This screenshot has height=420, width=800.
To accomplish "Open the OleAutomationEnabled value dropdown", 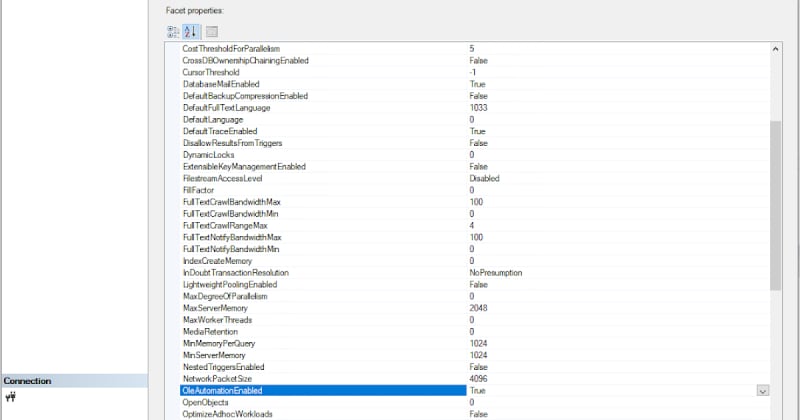I will click(x=762, y=391).
